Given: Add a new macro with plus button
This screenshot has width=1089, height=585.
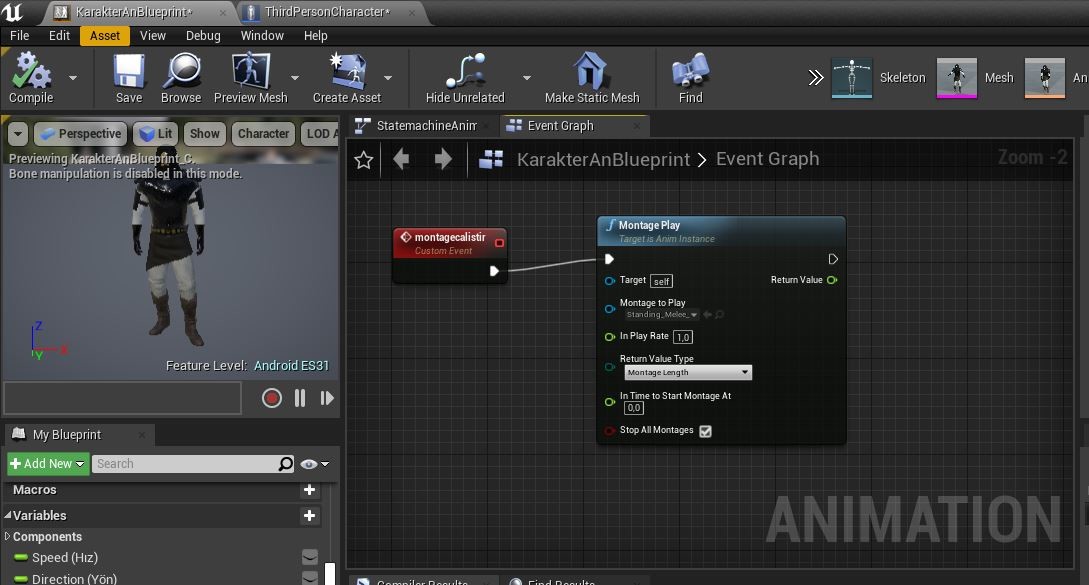Looking at the screenshot, I should click(310, 490).
